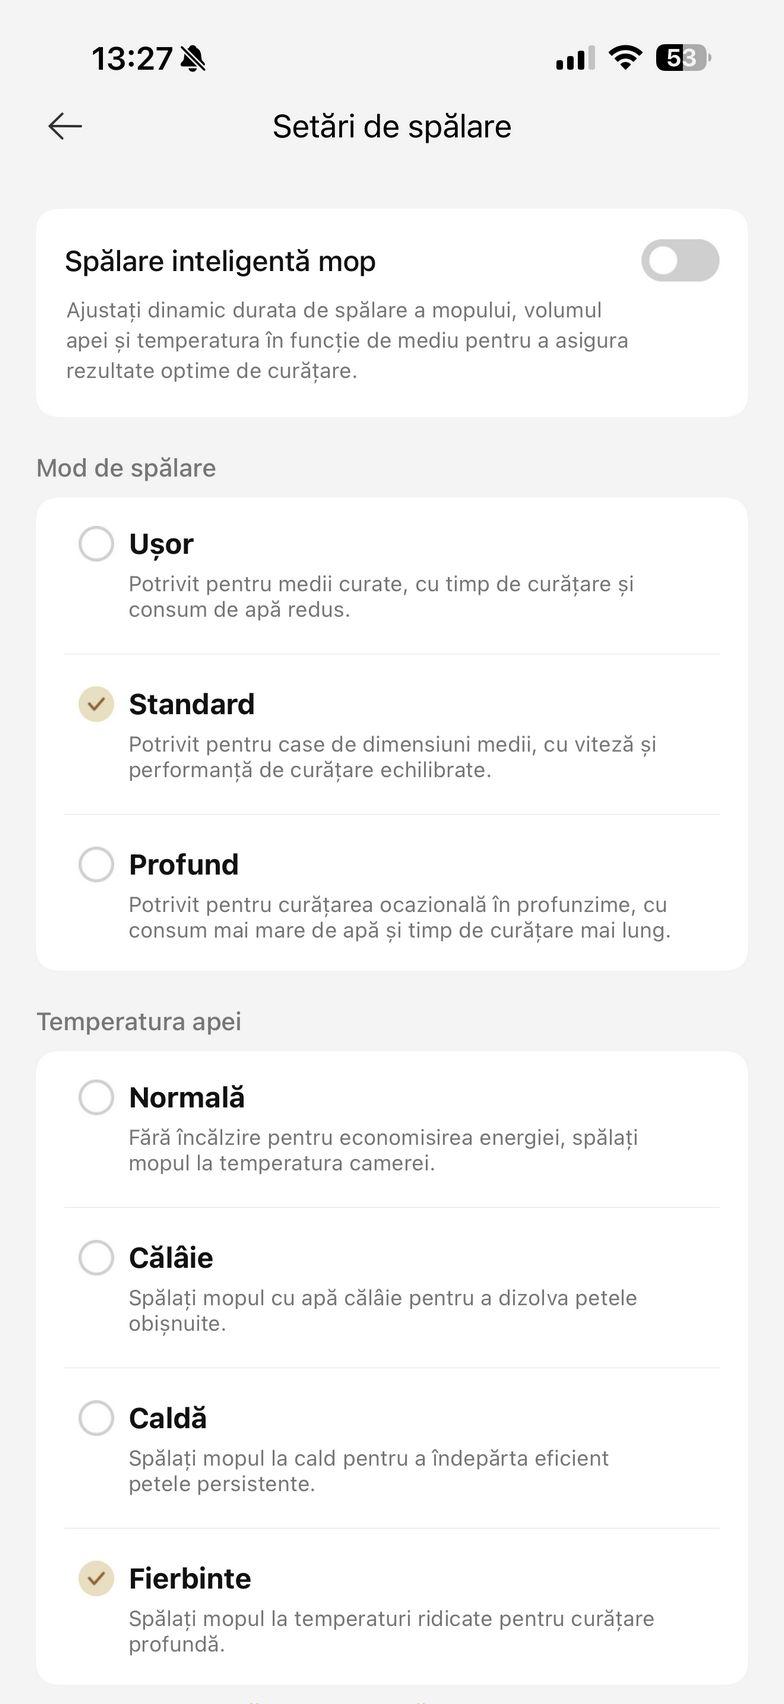
Task: Pick the Călâie water temperature radio
Action: coord(96,1257)
